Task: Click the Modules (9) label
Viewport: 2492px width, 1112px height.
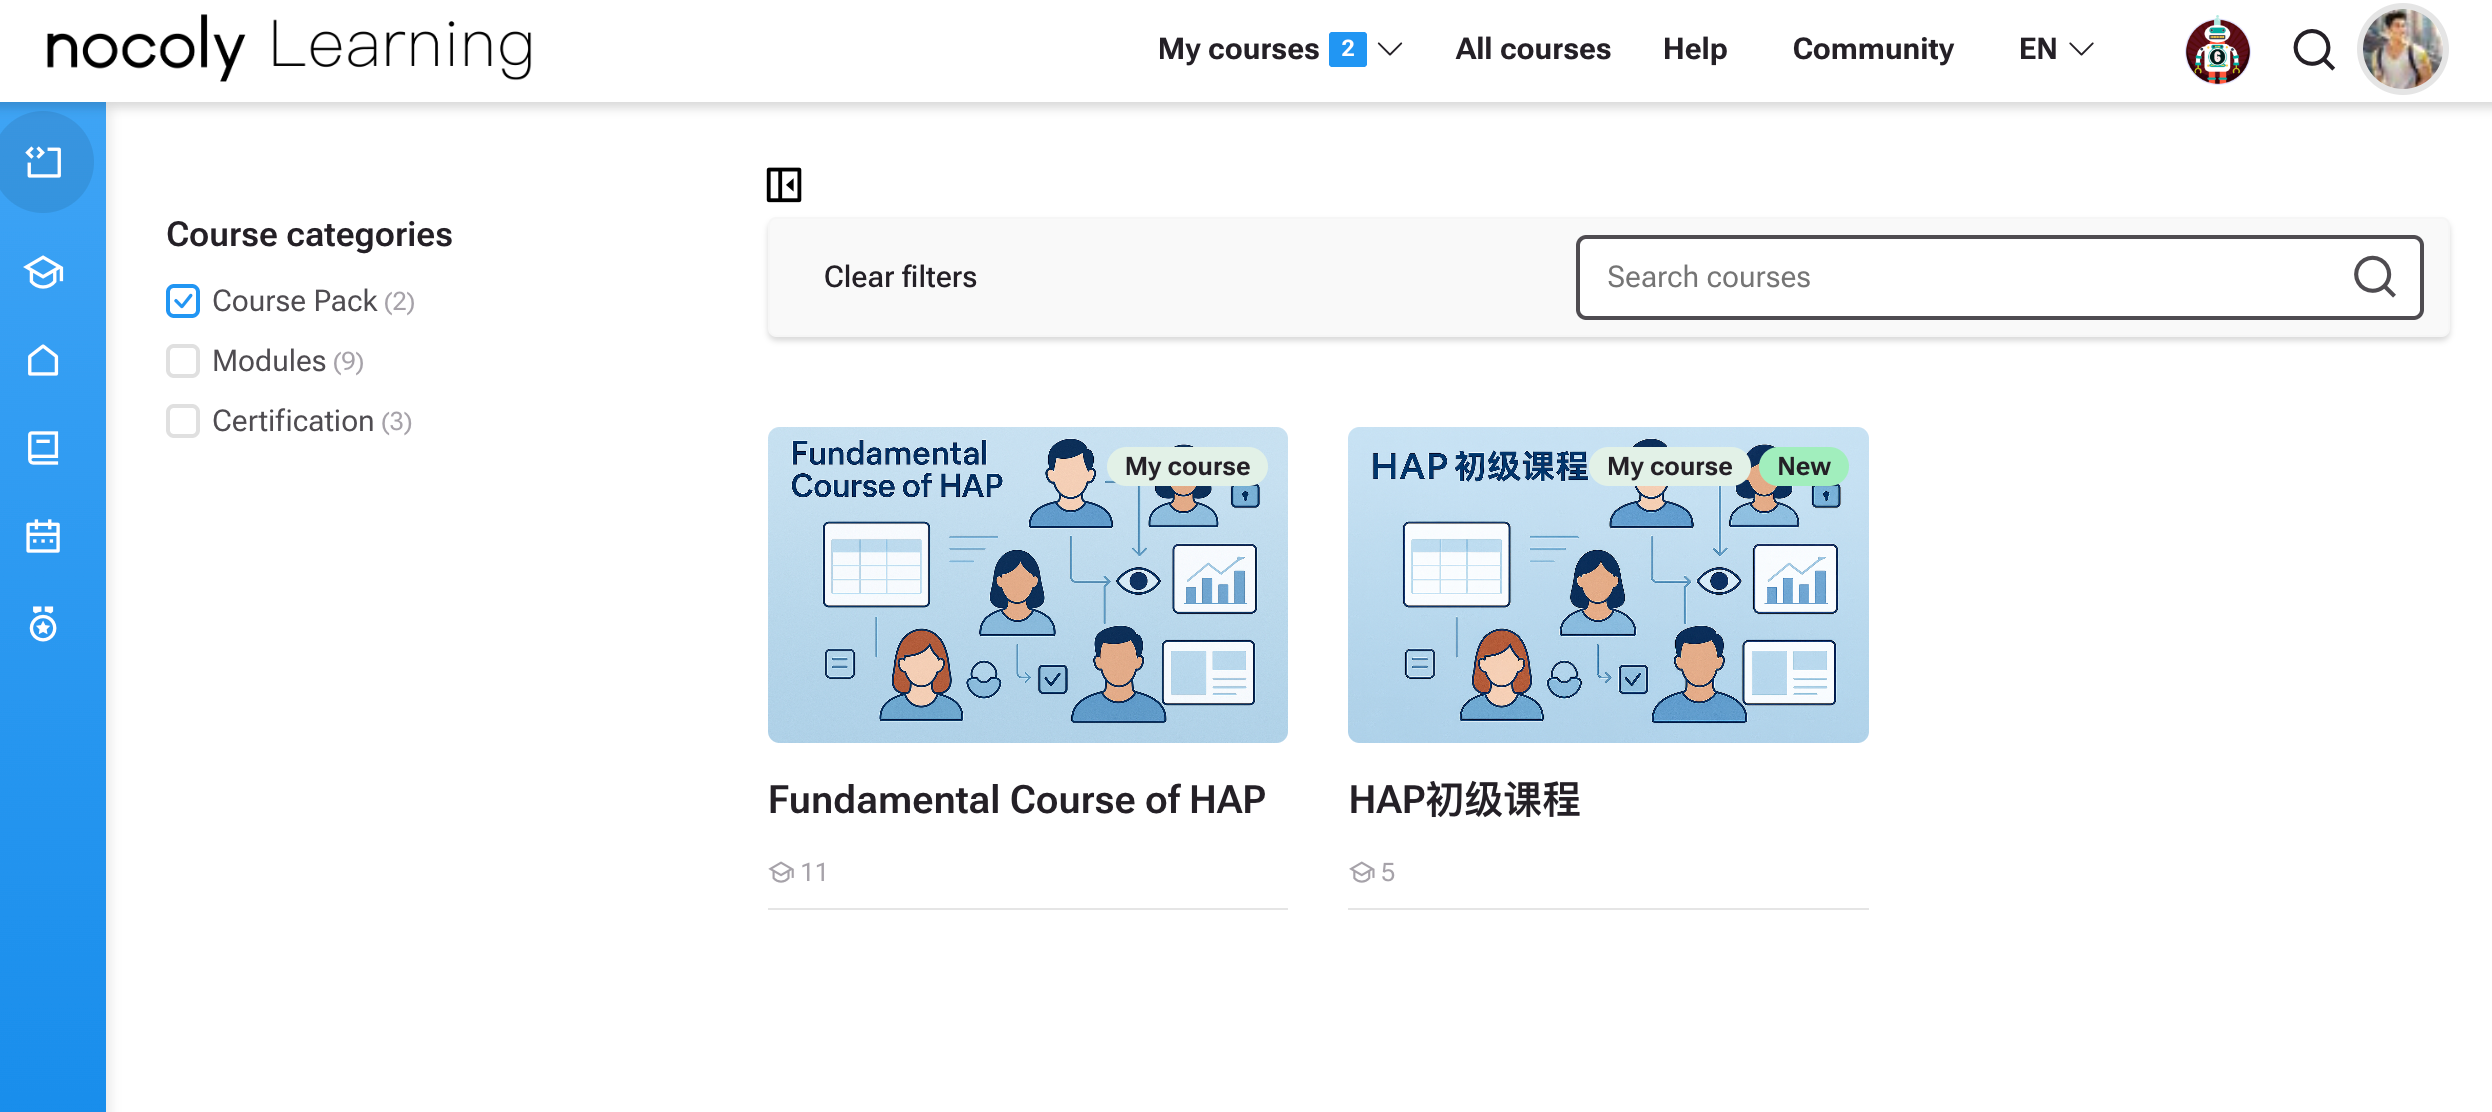Action: point(288,361)
